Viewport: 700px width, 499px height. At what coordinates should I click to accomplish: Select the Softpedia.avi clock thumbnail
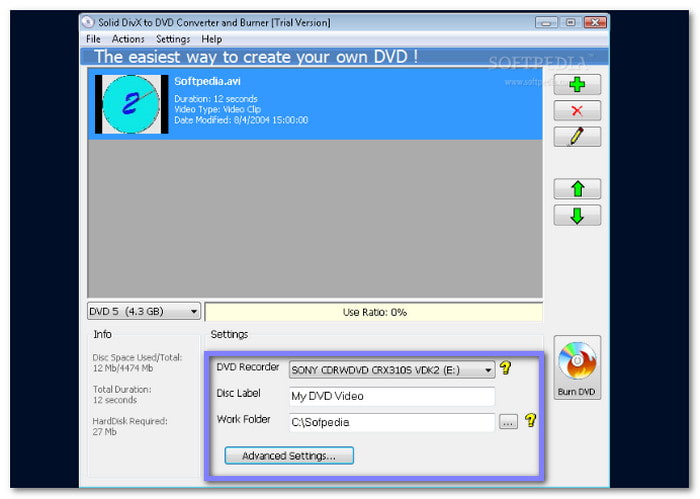tap(131, 104)
